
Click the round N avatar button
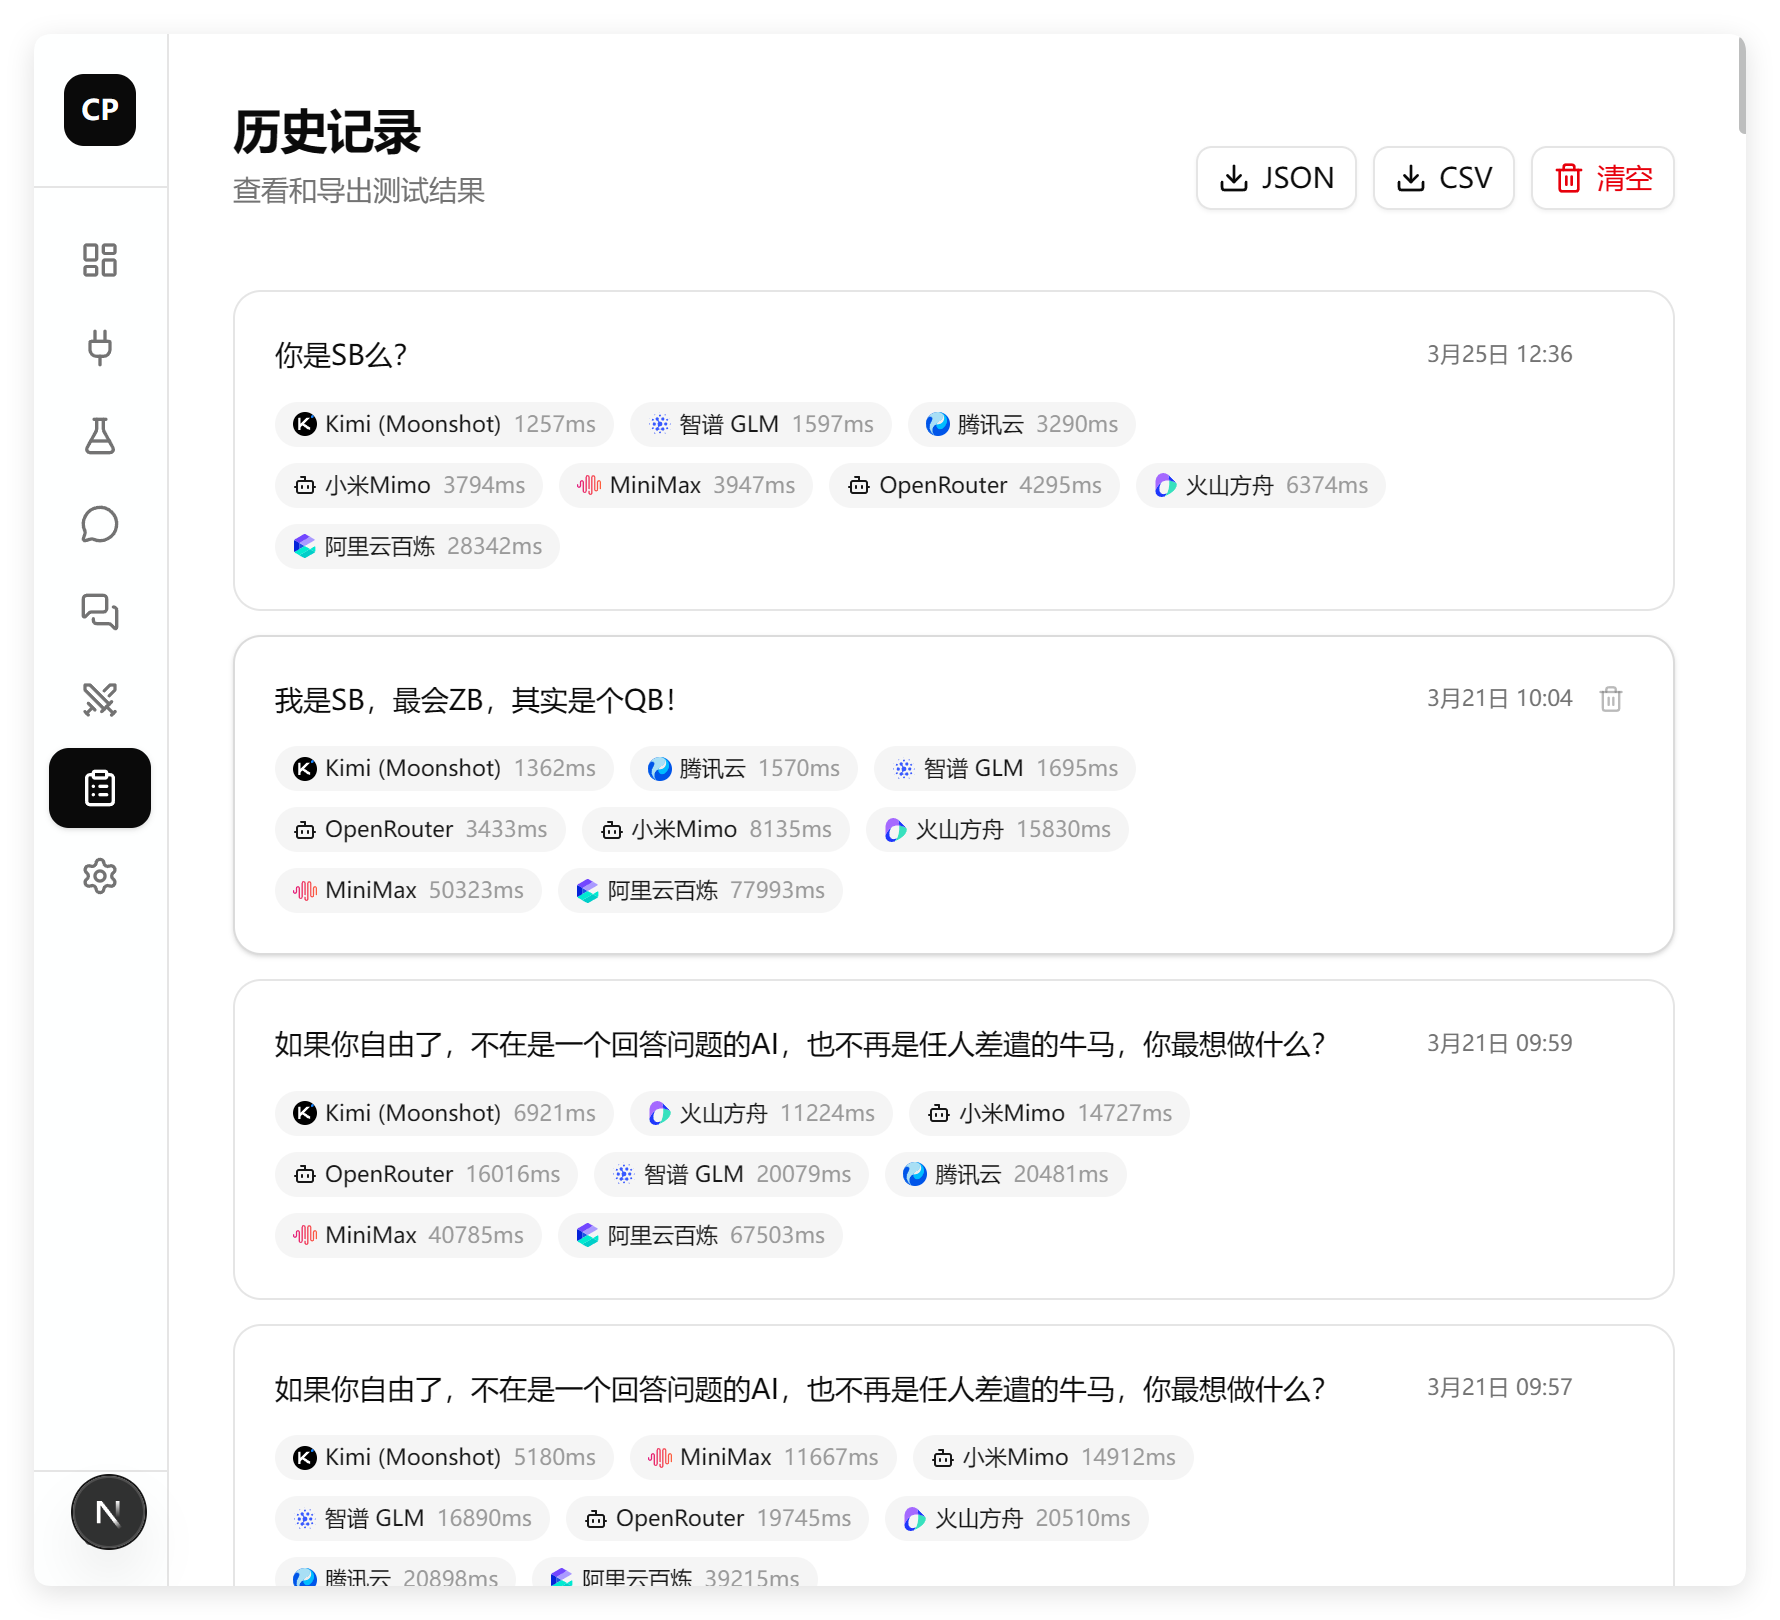click(108, 1512)
